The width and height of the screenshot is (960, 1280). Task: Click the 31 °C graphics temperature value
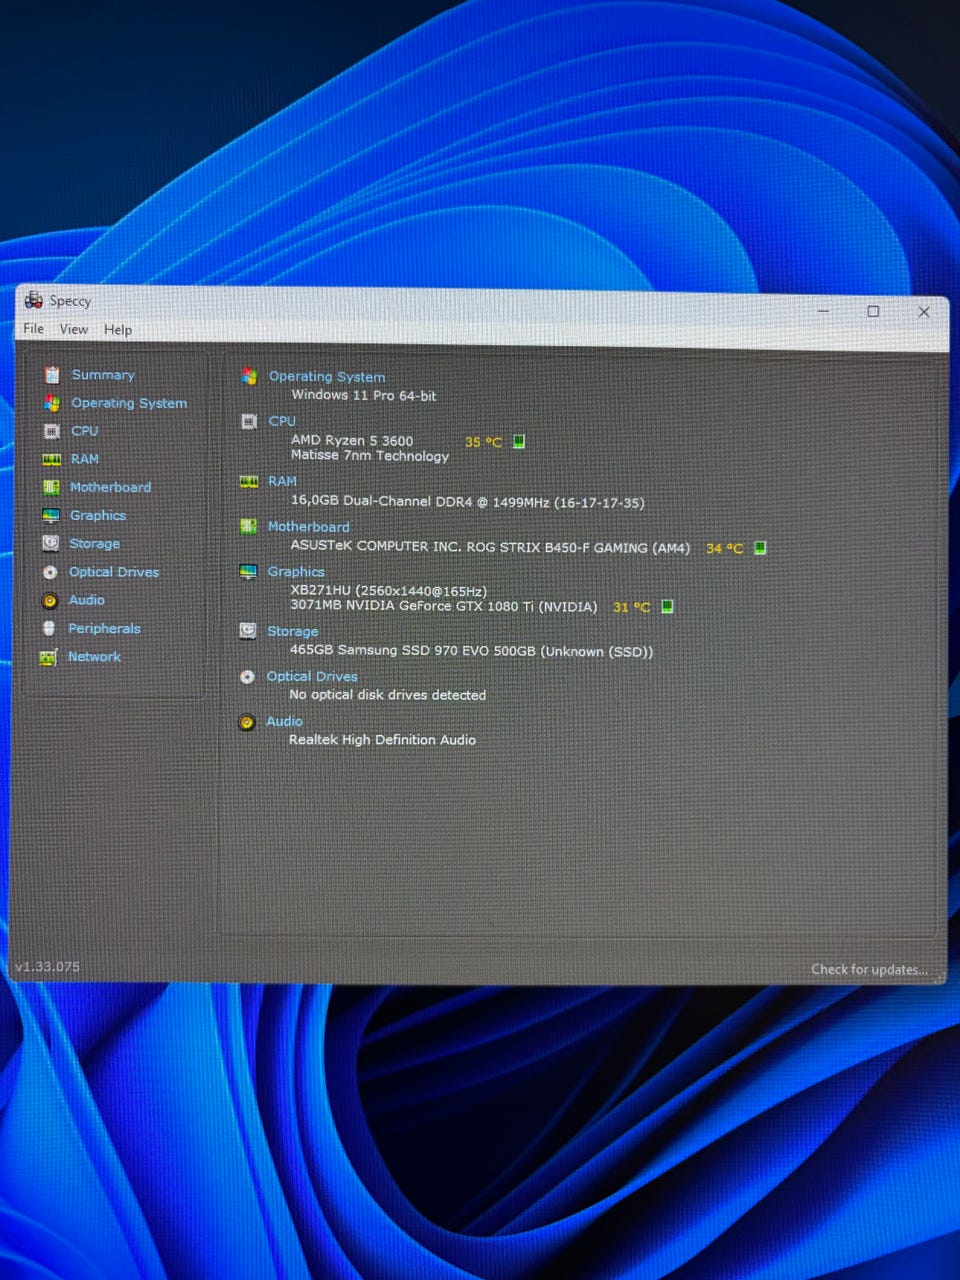pyautogui.click(x=631, y=607)
